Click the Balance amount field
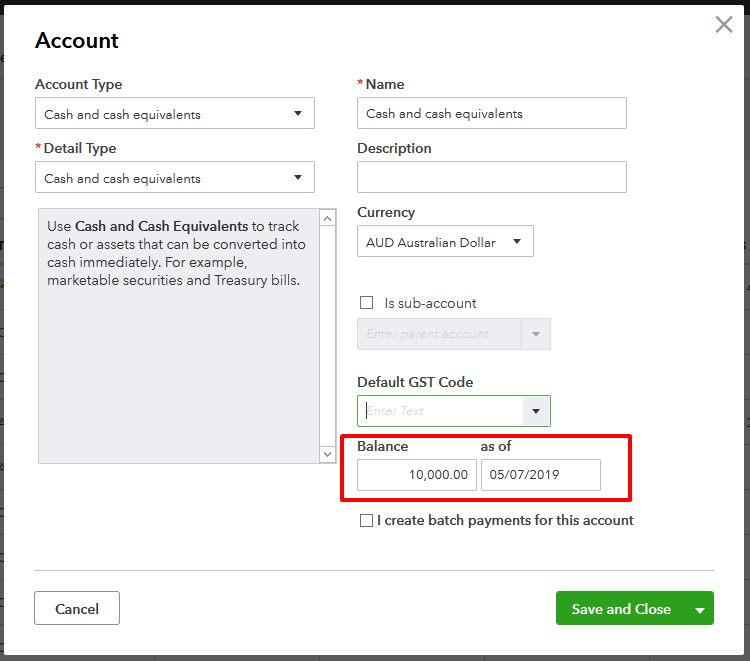Viewport: 750px width, 661px height. (x=416, y=475)
